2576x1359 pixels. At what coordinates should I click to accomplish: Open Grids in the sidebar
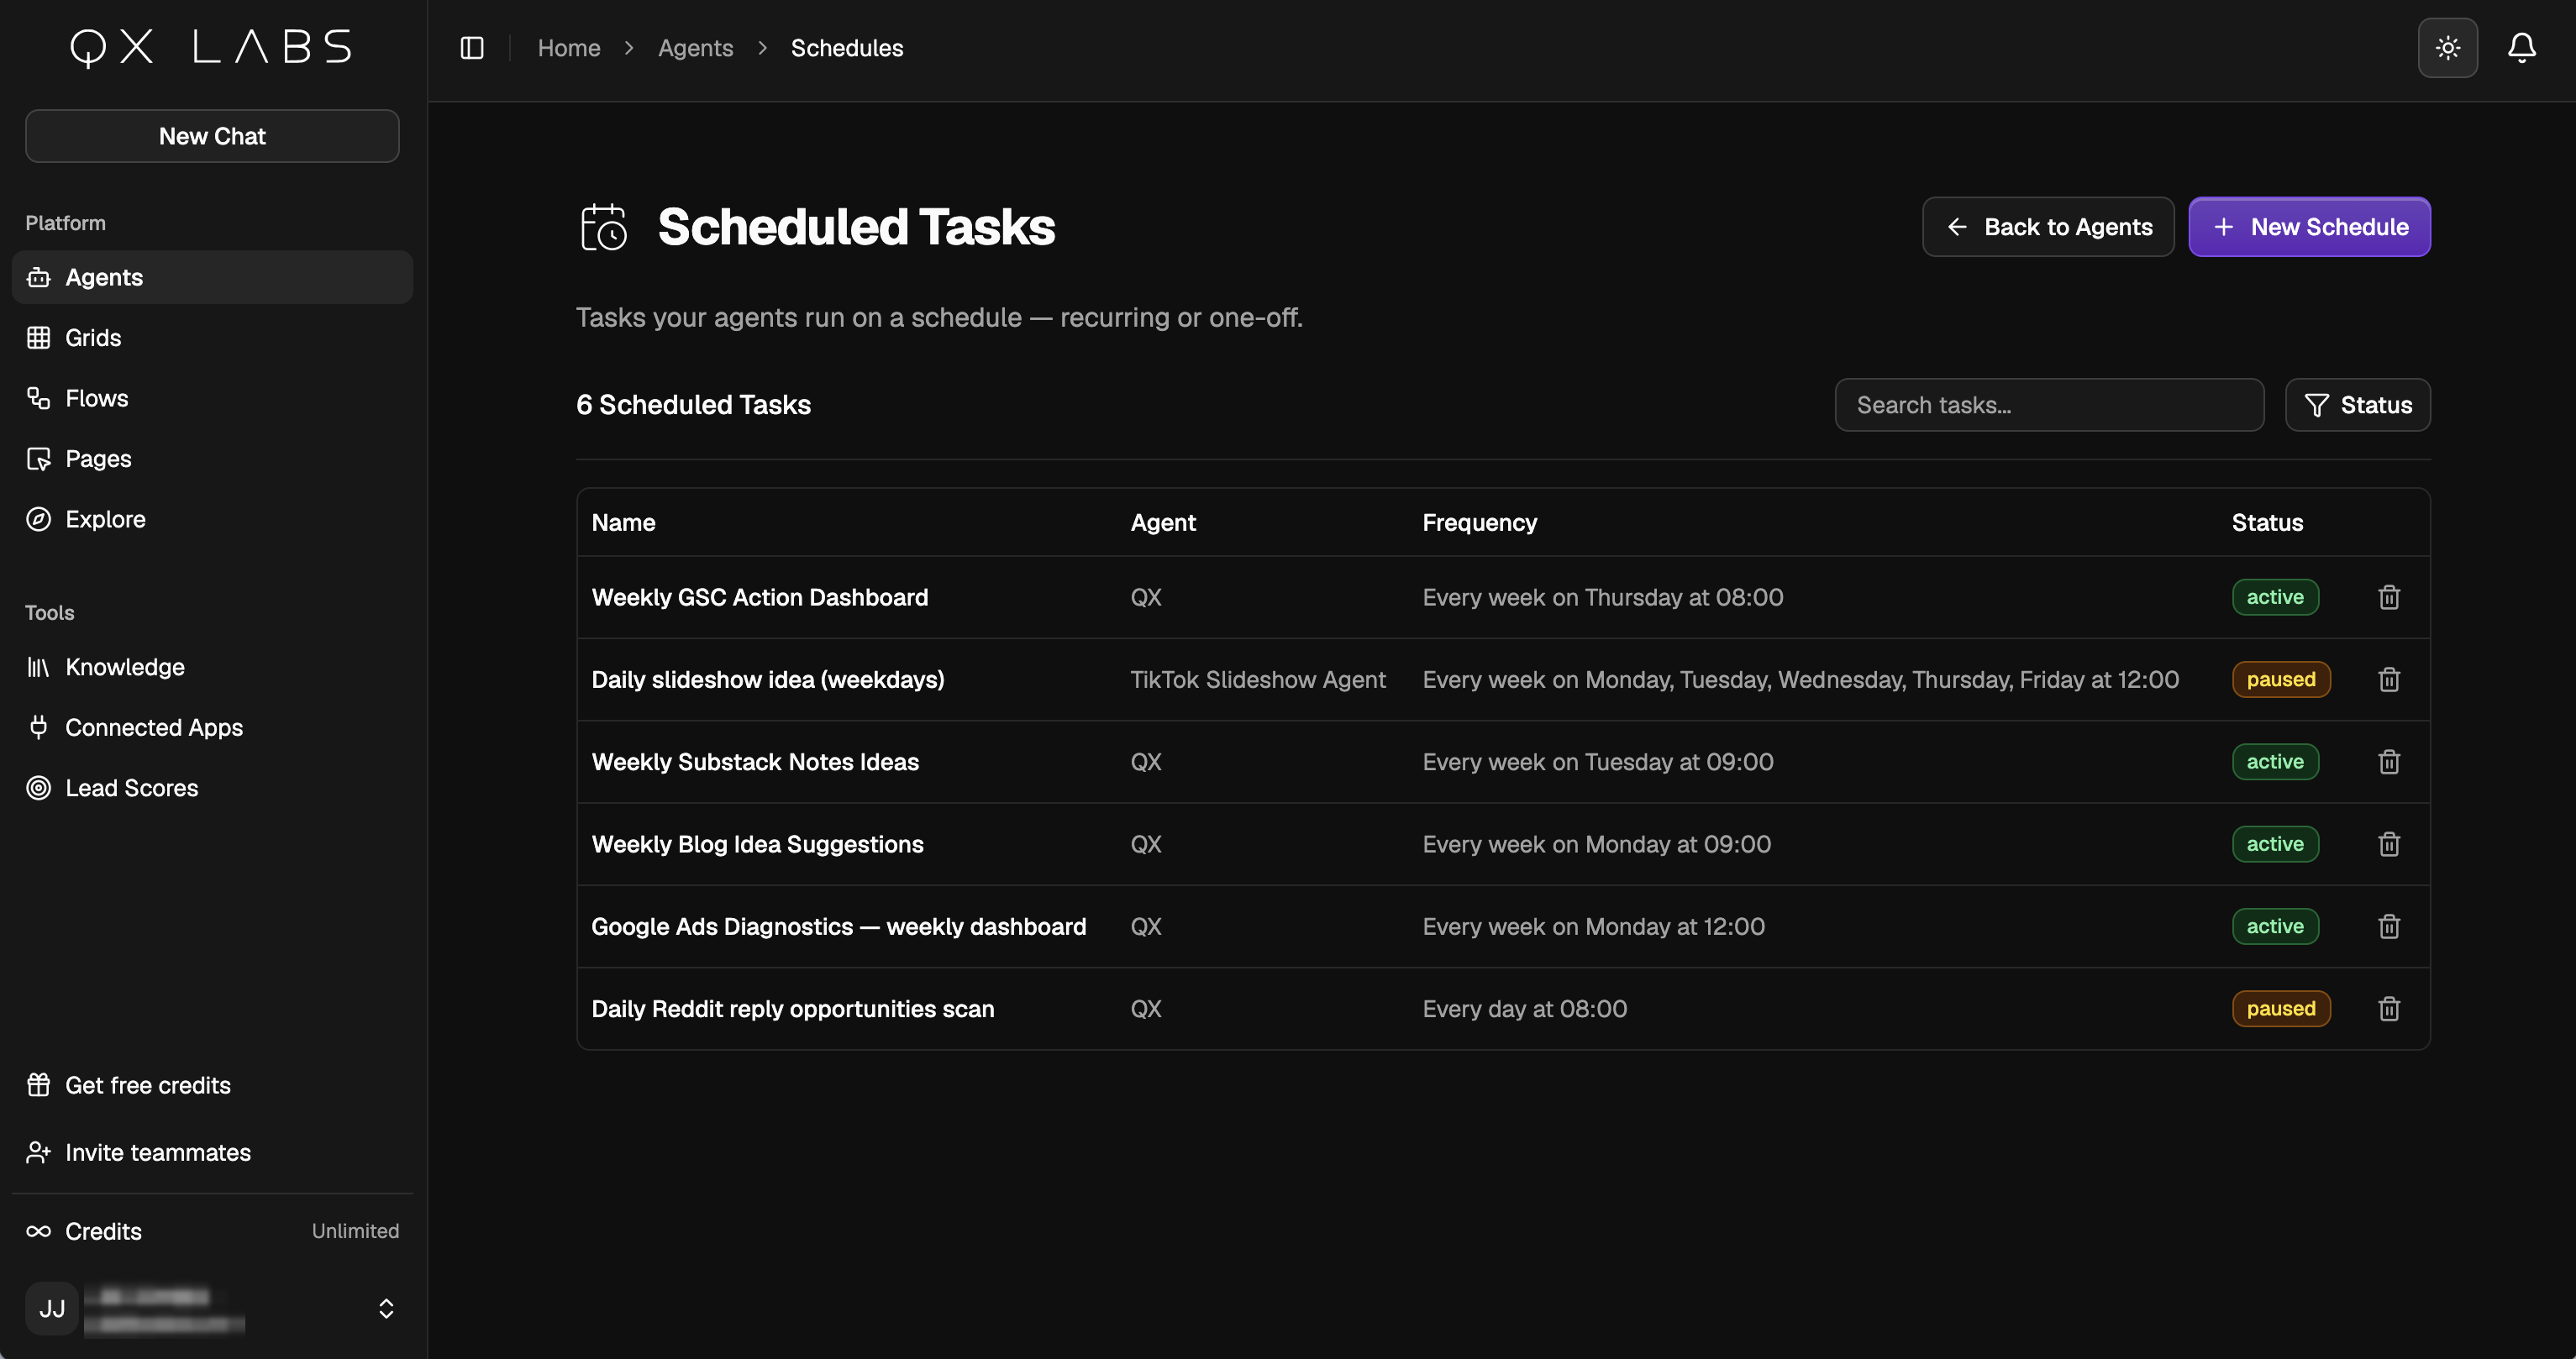[x=212, y=338]
